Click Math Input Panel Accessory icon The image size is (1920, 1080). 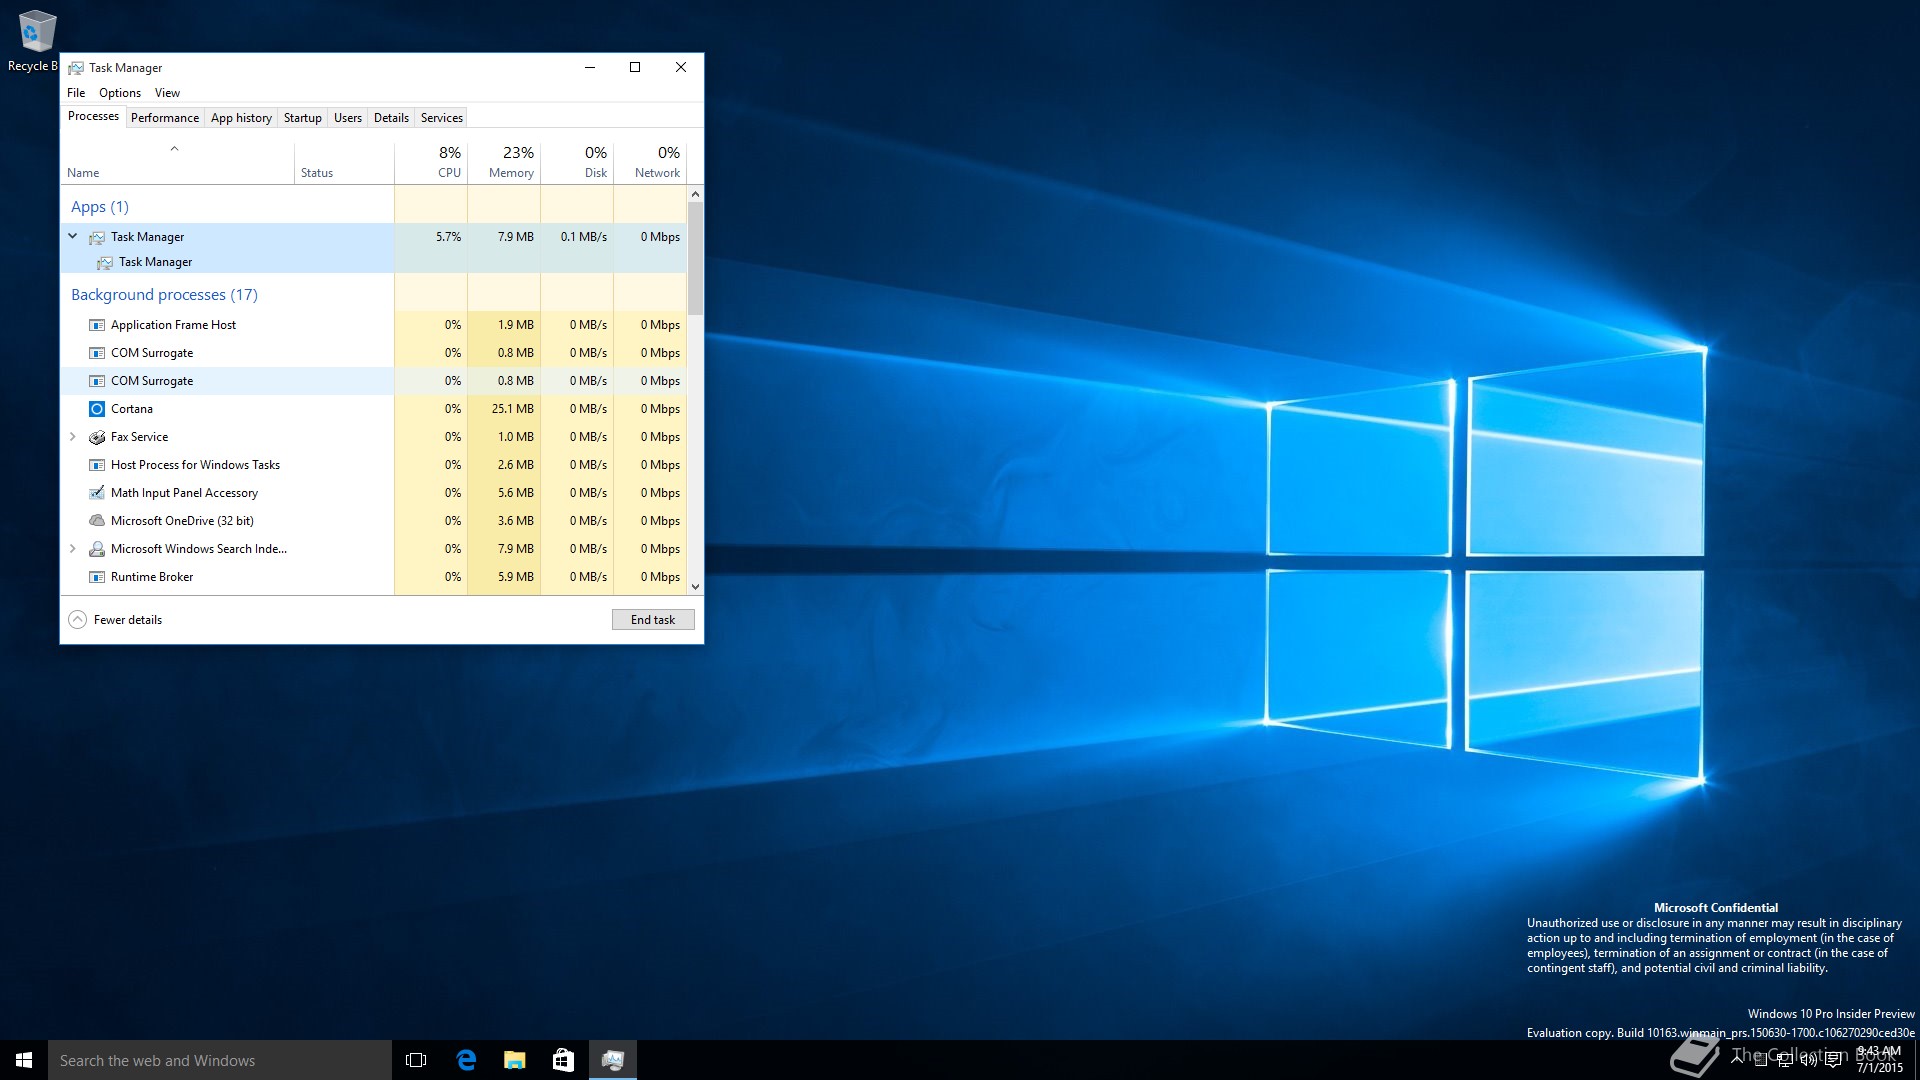[97, 493]
